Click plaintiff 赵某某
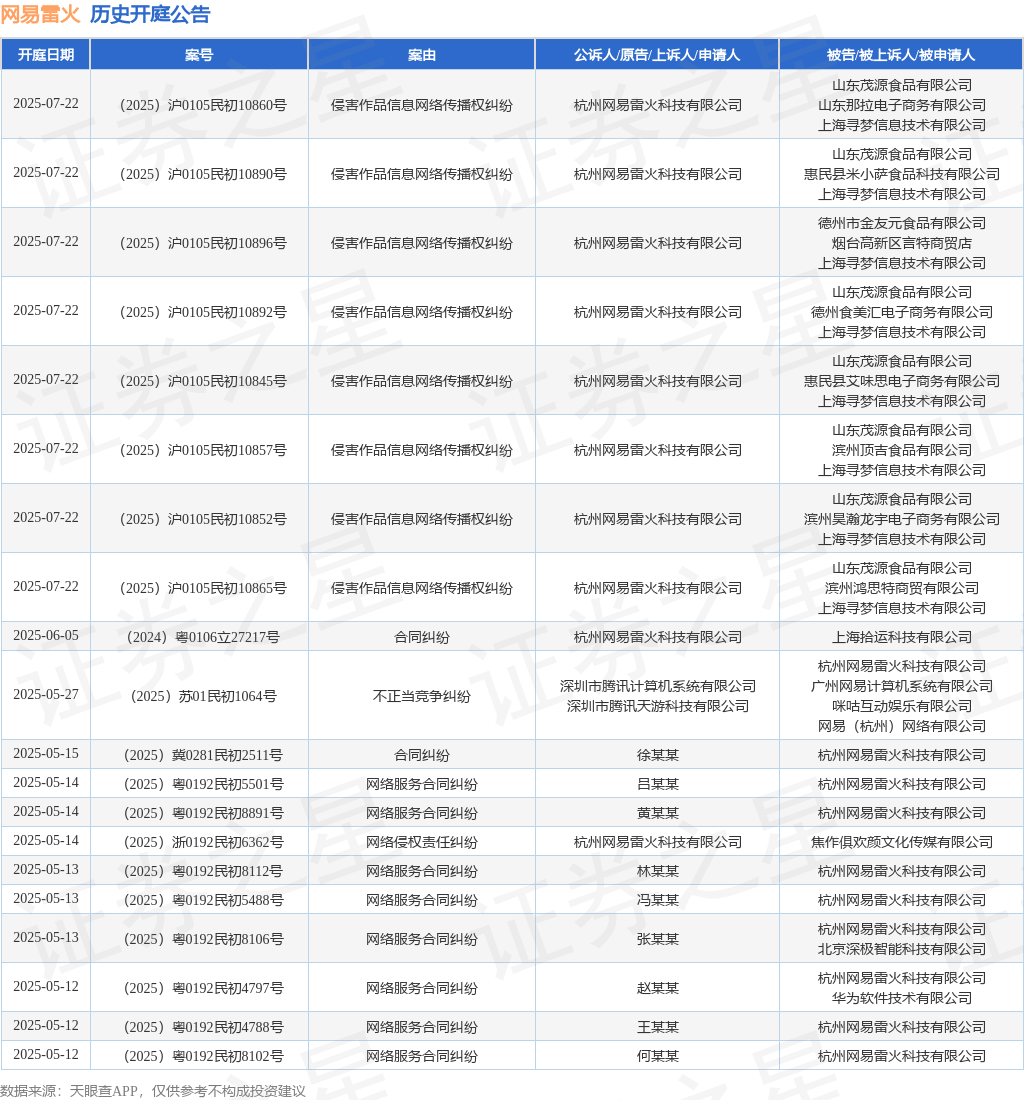 click(x=658, y=988)
